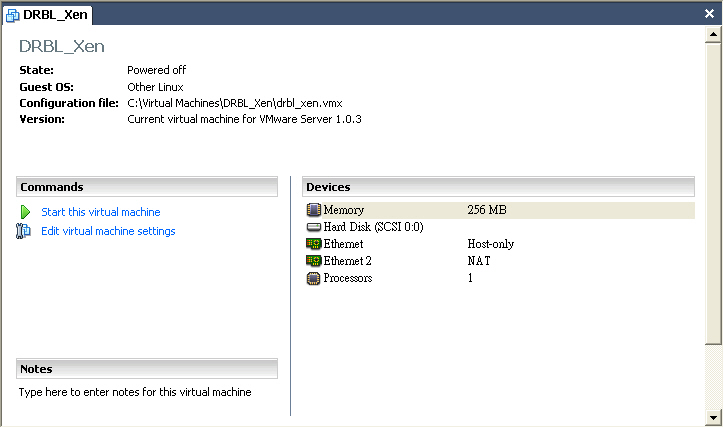Click the Ethernet 2 adapter card icon

point(314,261)
